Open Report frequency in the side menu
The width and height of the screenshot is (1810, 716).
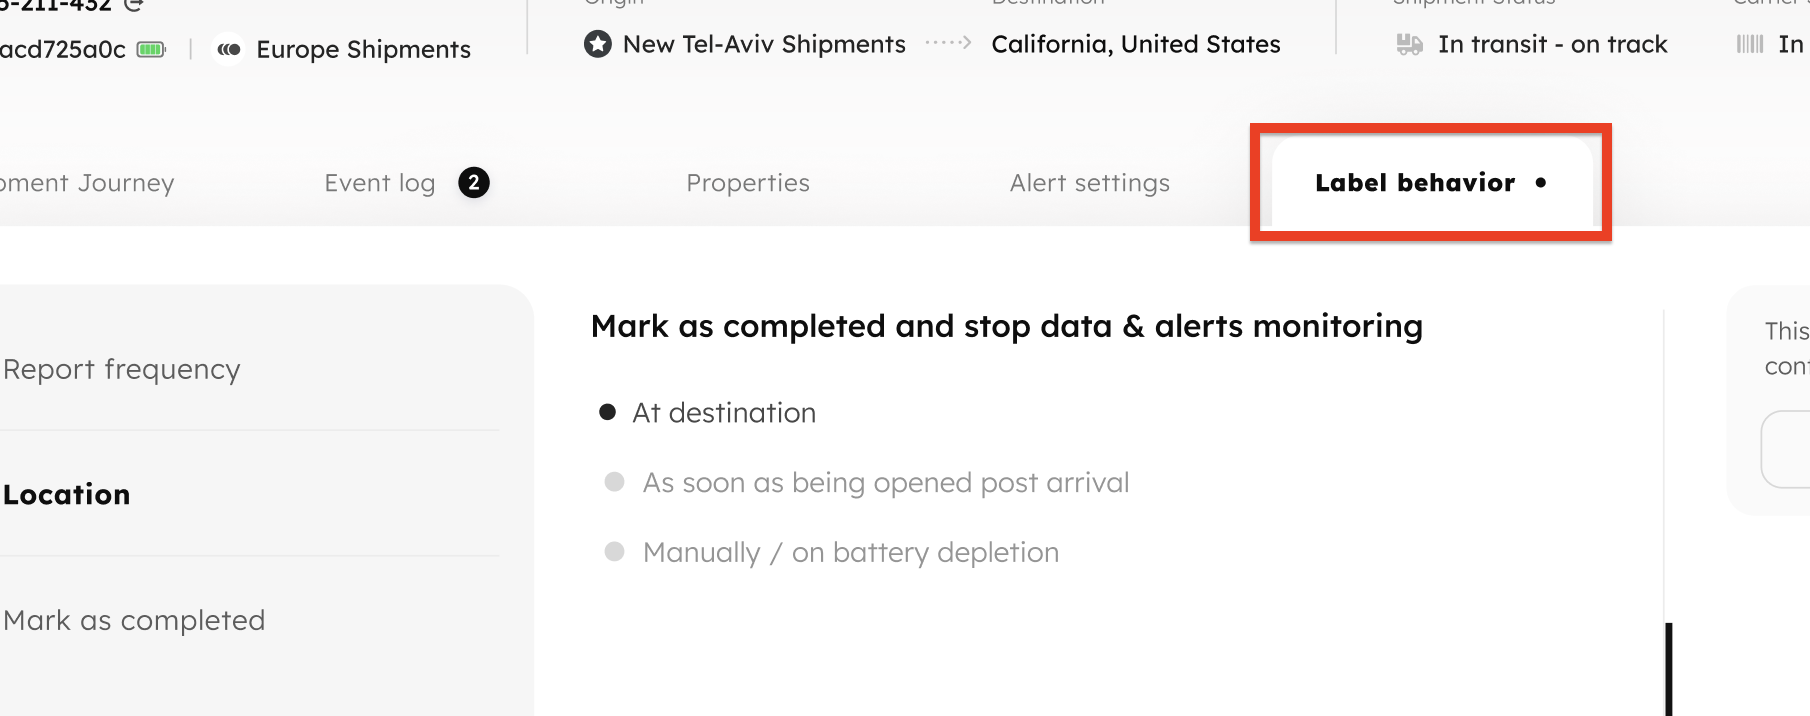(x=122, y=369)
